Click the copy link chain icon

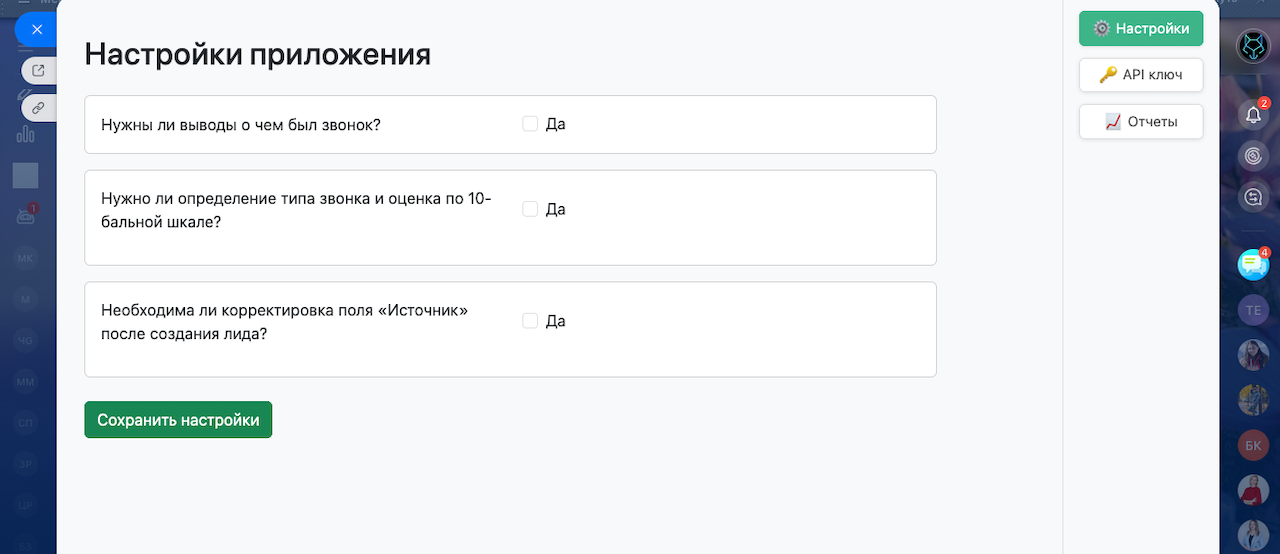(38, 107)
